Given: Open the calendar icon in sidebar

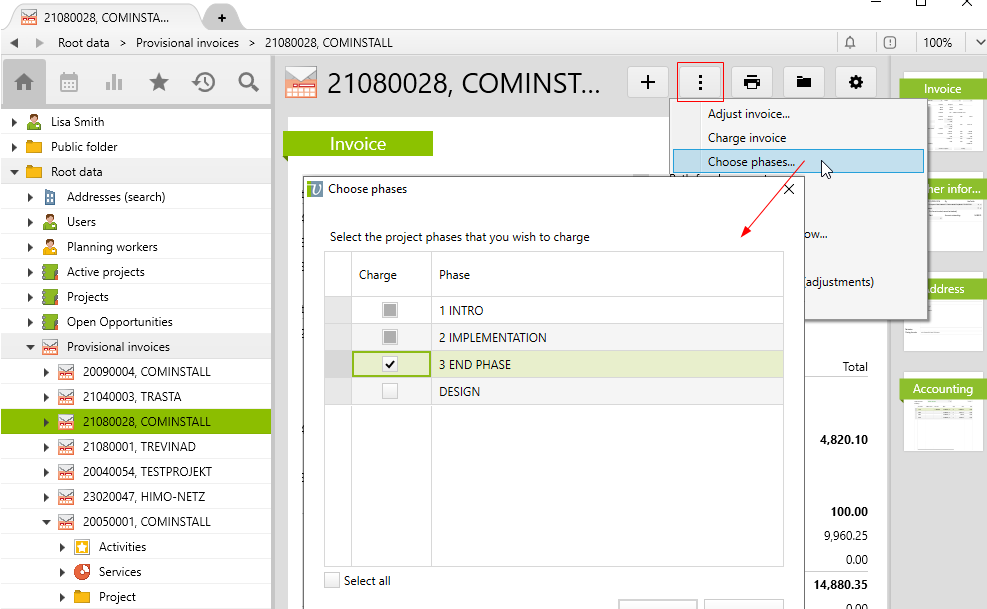Looking at the screenshot, I should click(x=69, y=83).
